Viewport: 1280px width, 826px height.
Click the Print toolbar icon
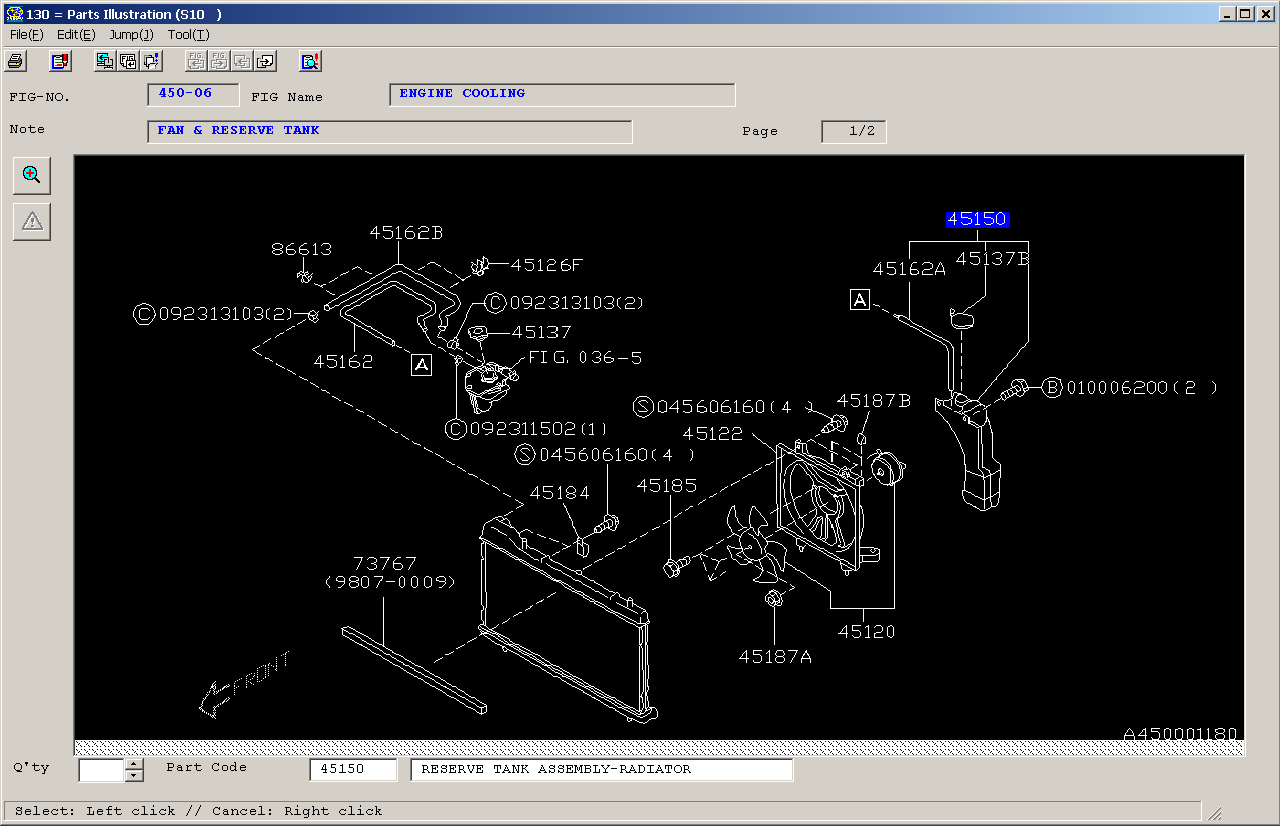(x=15, y=61)
